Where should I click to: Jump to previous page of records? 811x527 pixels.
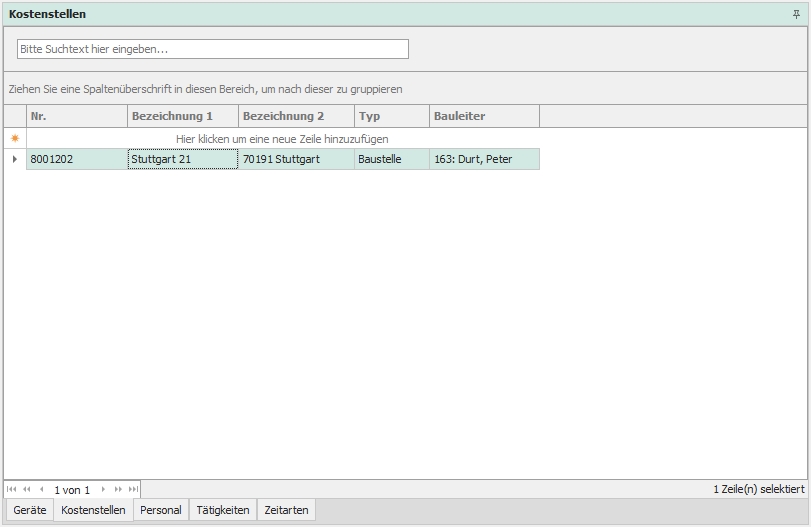[x=27, y=490]
